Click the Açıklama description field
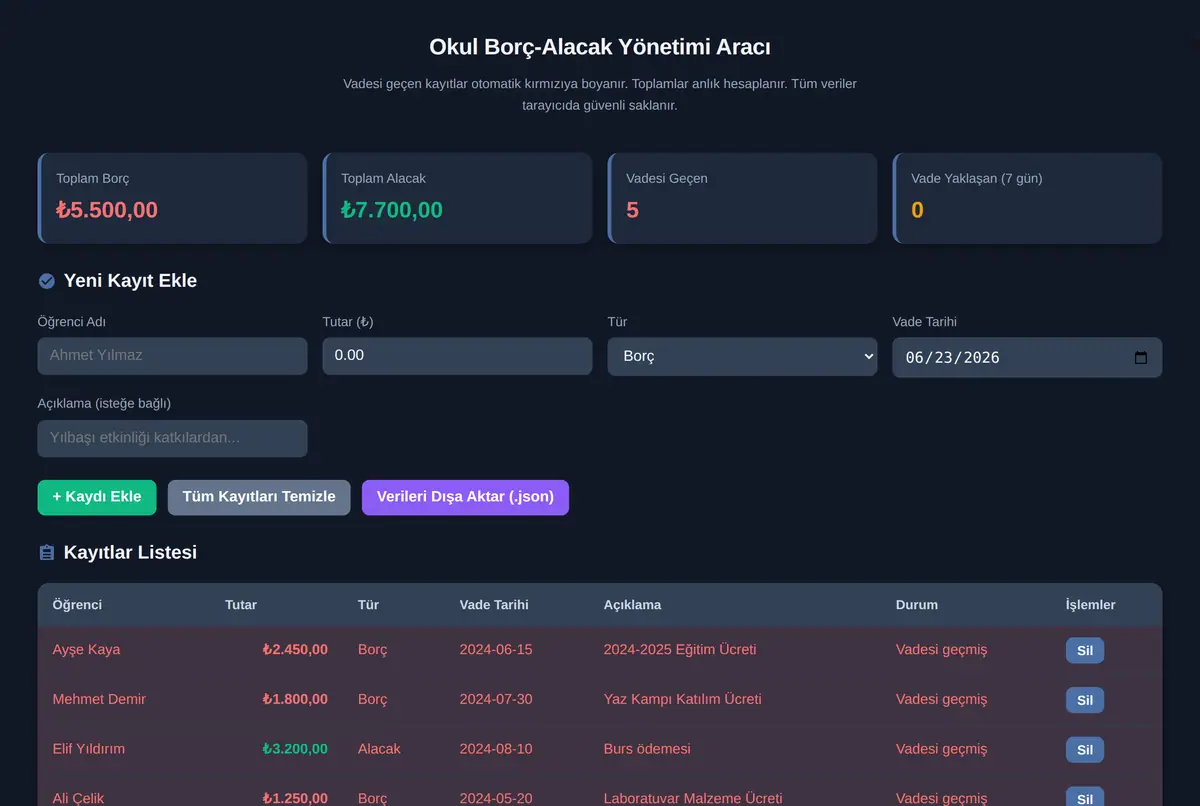This screenshot has height=806, width=1200. coord(172,438)
